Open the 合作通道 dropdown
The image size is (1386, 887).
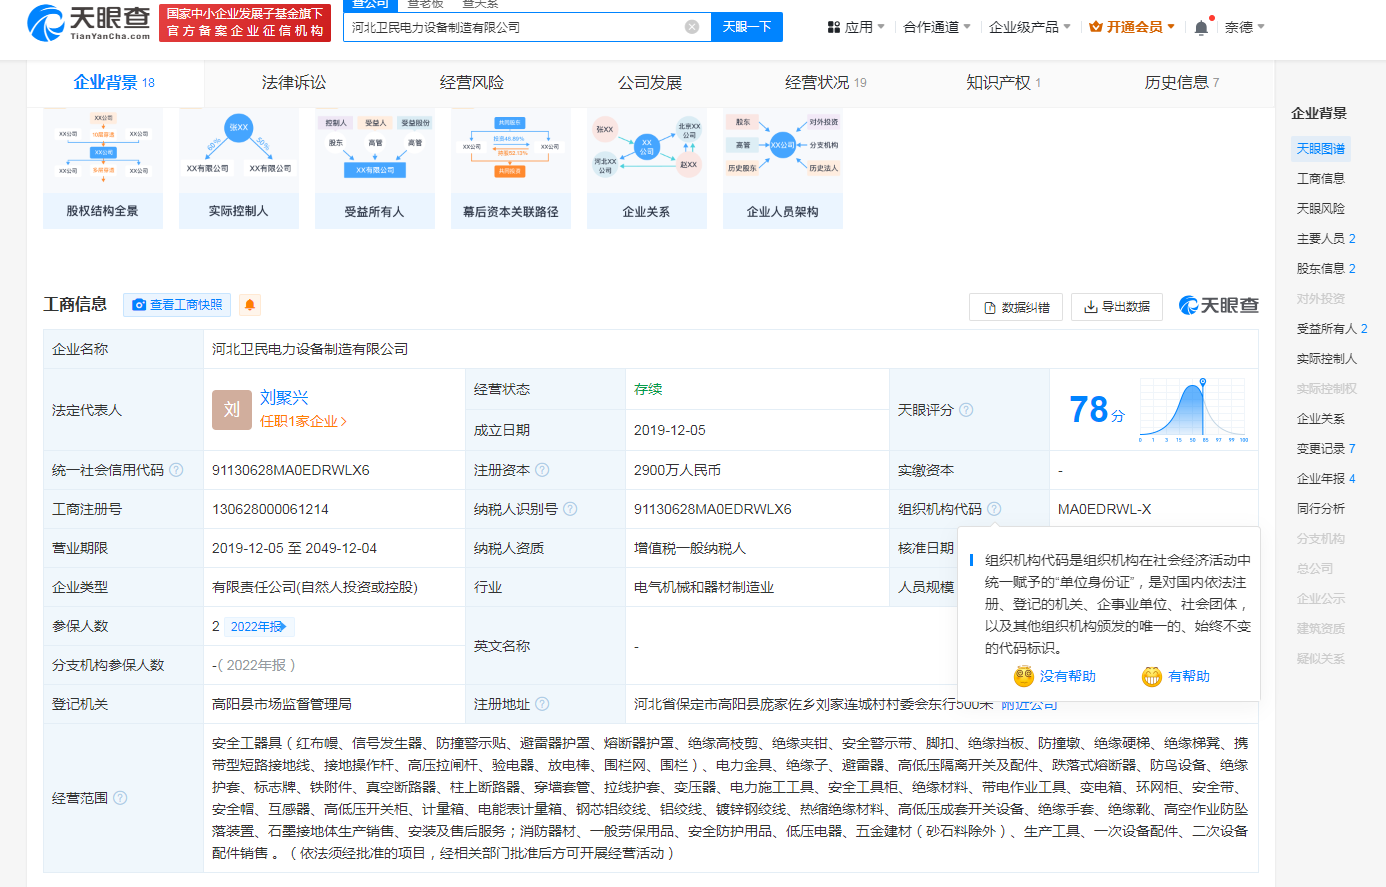[x=937, y=27]
